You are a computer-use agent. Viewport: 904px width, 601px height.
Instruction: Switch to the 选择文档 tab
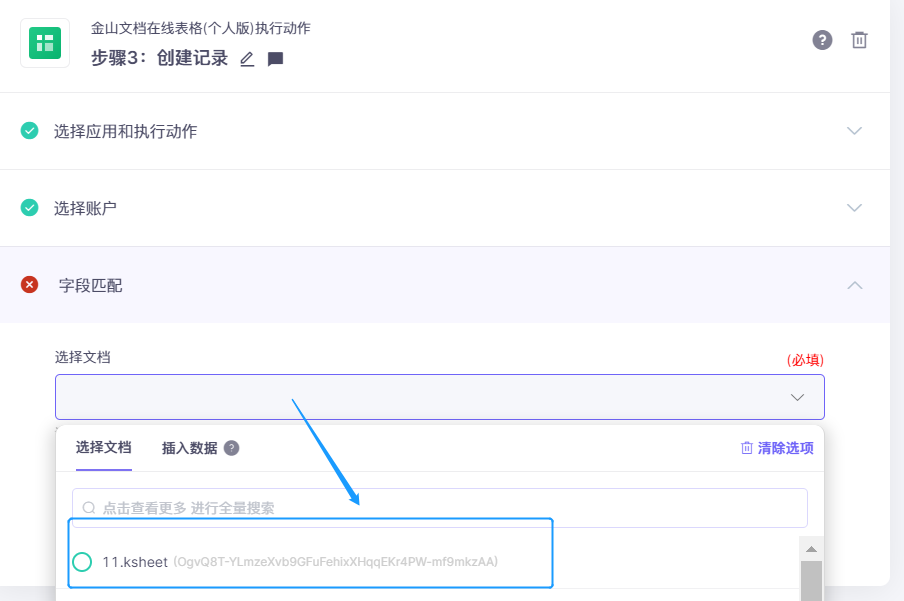tap(104, 448)
